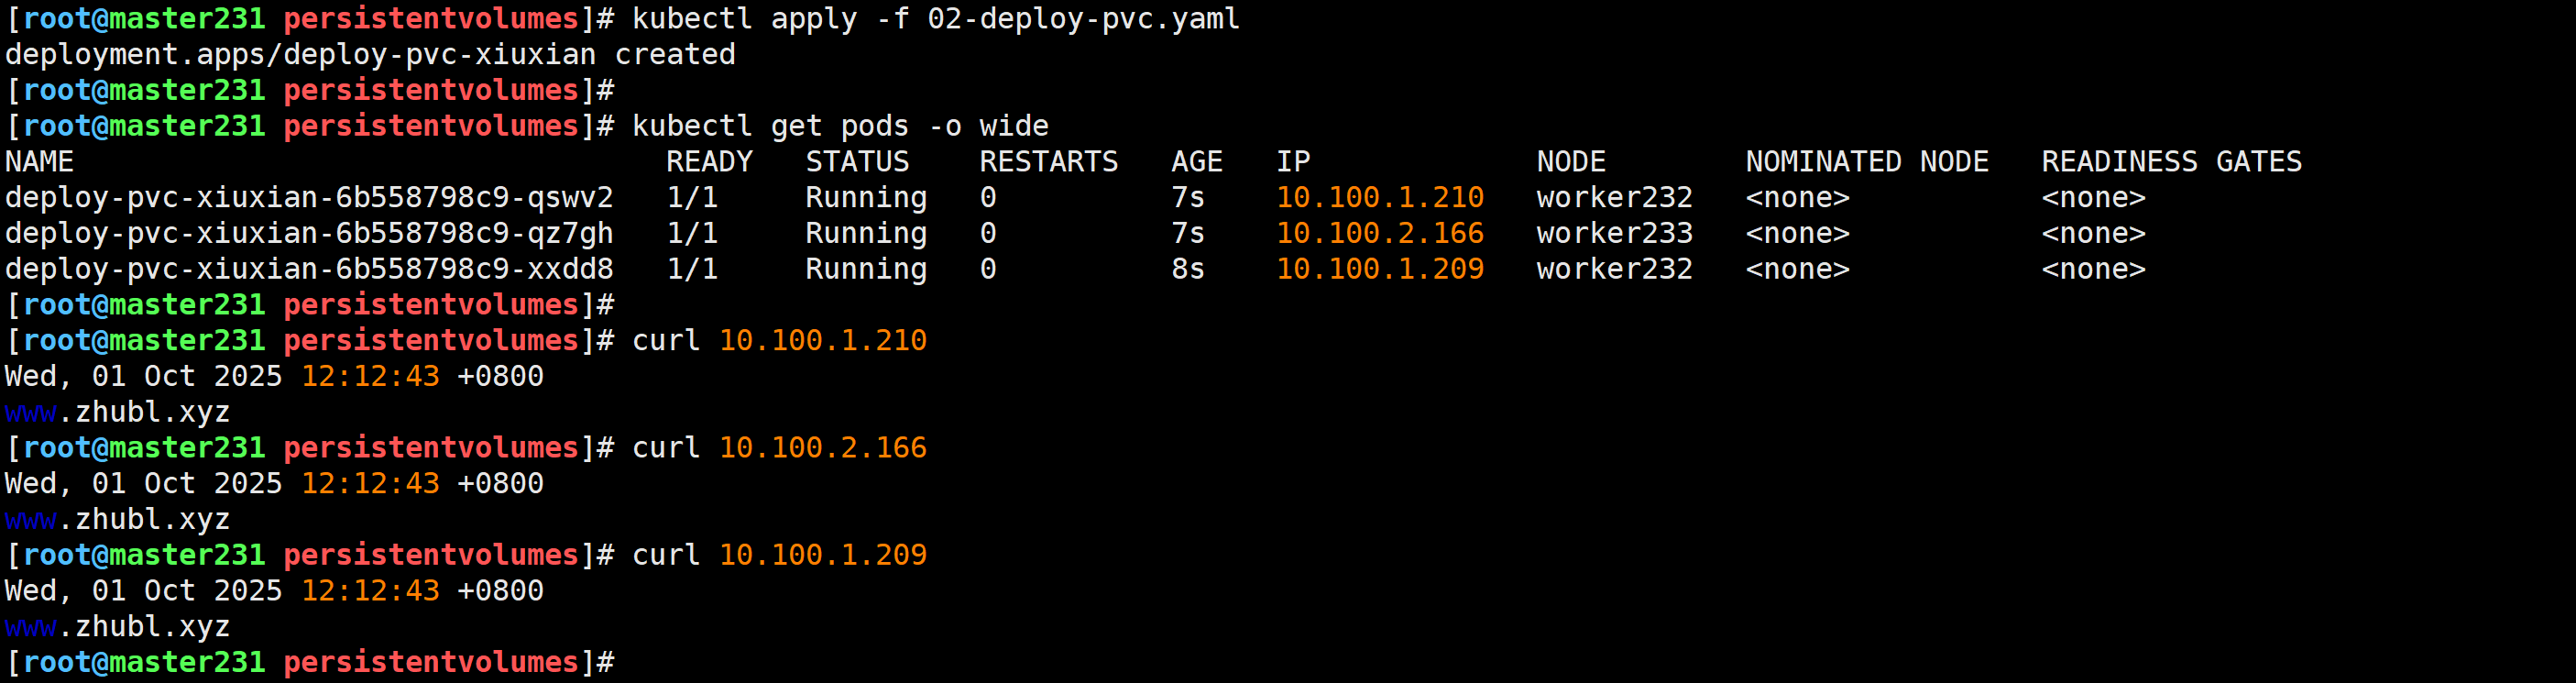Click worker232 in the xxdd8 pod row

[x=1614, y=269]
